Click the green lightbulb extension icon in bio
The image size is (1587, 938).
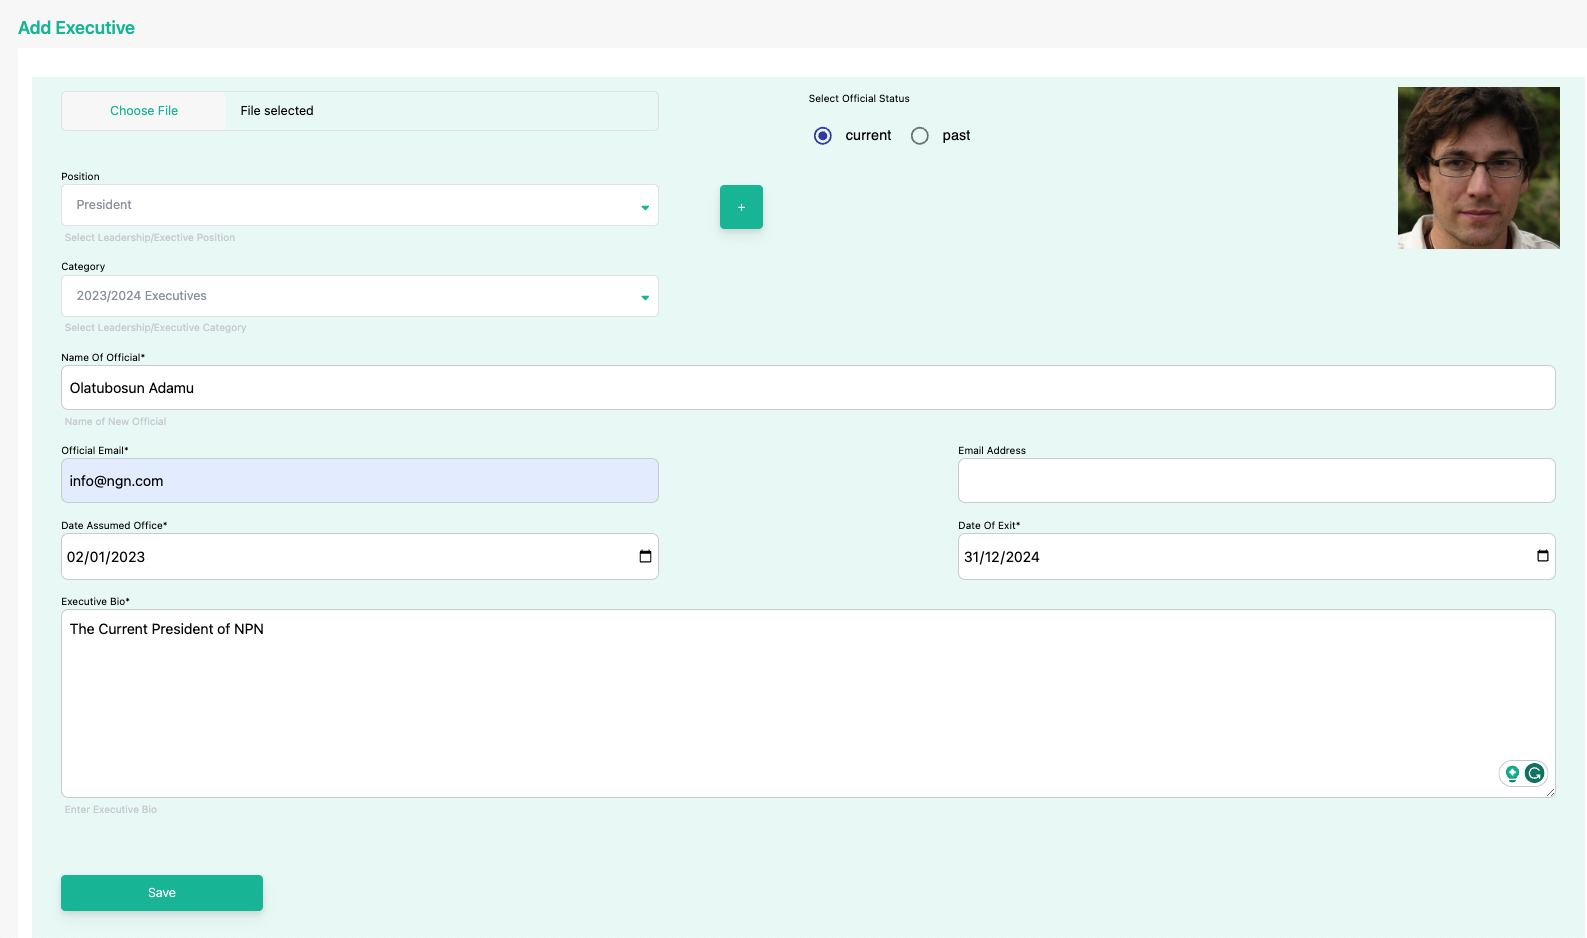click(1512, 773)
